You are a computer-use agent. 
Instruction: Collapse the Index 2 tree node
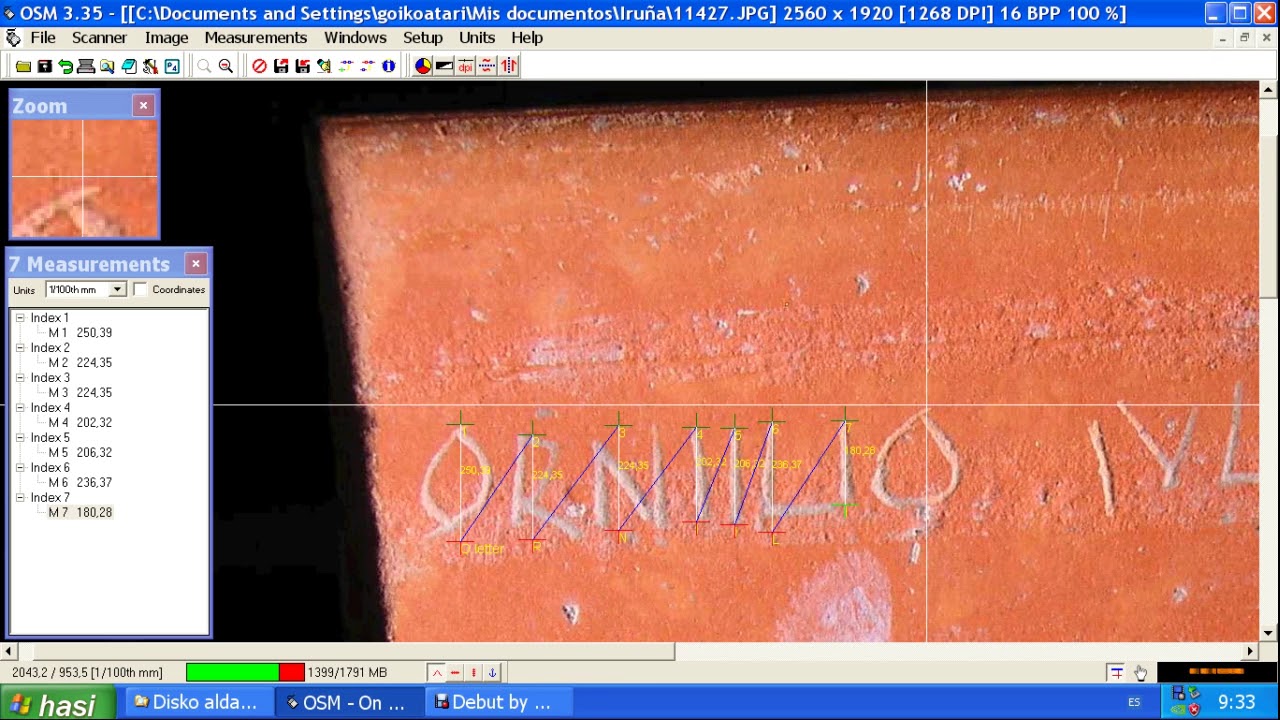(x=20, y=348)
